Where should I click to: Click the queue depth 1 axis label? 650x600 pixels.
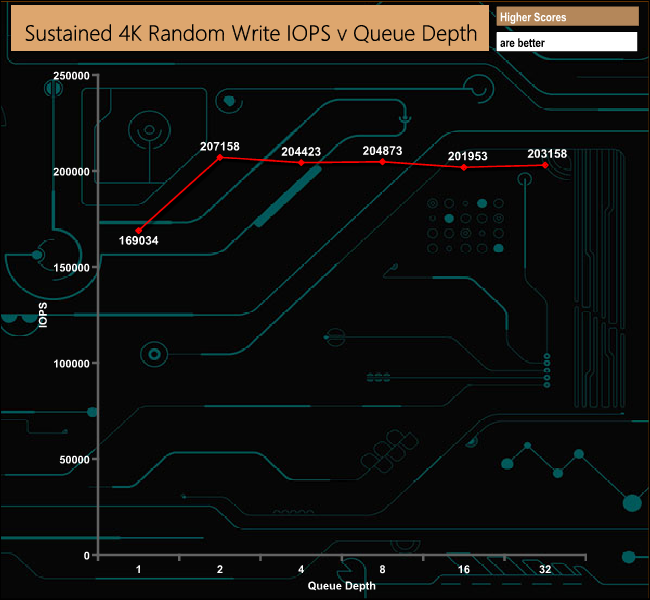click(138, 569)
